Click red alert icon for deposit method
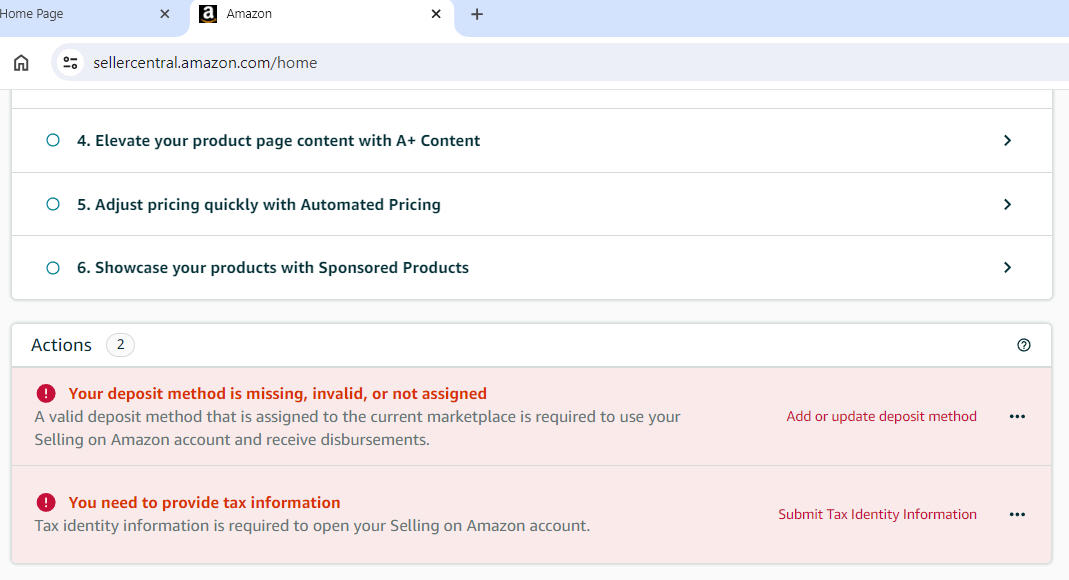Viewport: 1069px width, 580px height. (x=46, y=394)
